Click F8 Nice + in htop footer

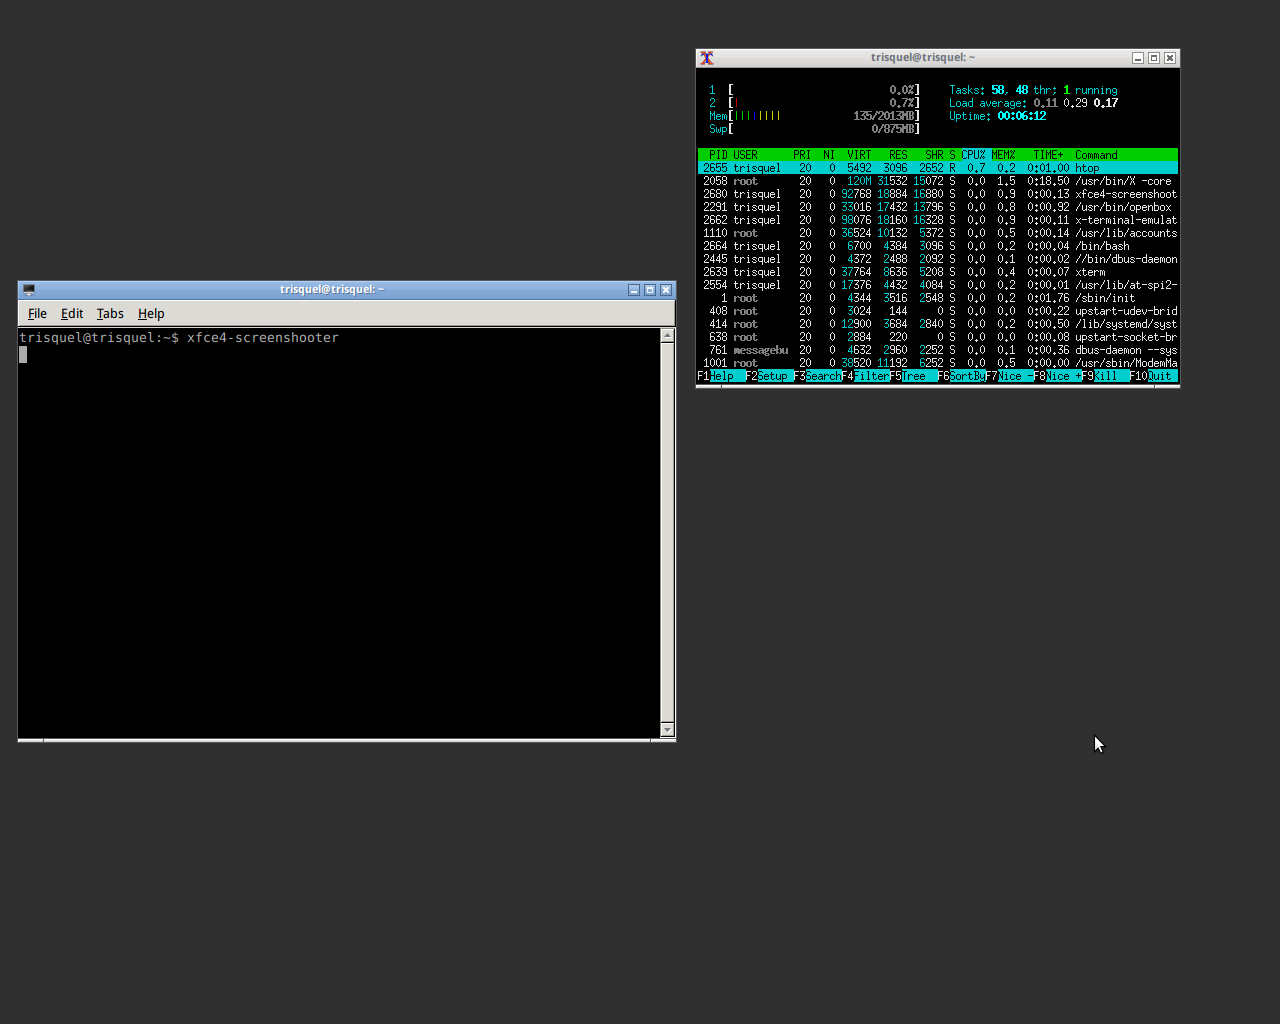coord(1057,376)
